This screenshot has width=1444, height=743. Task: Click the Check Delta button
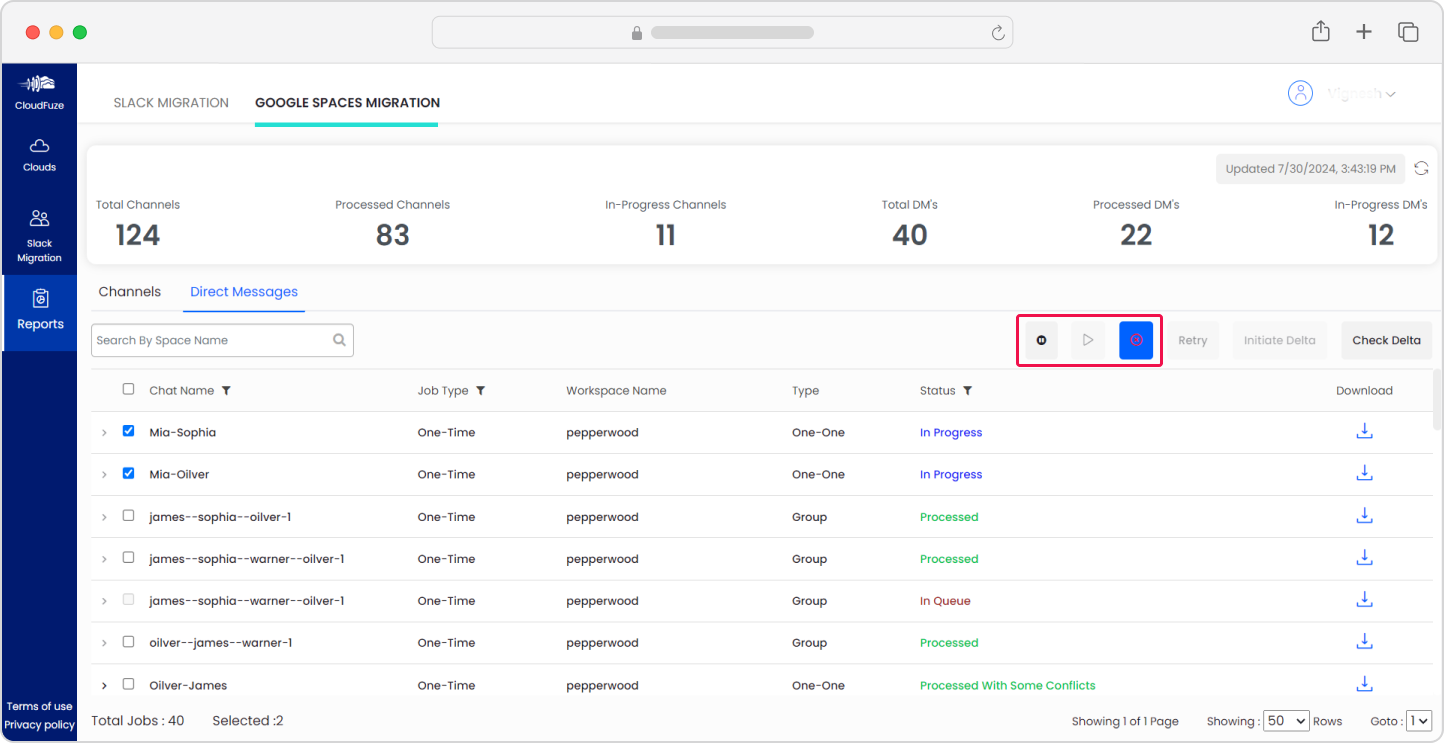tap(1386, 340)
